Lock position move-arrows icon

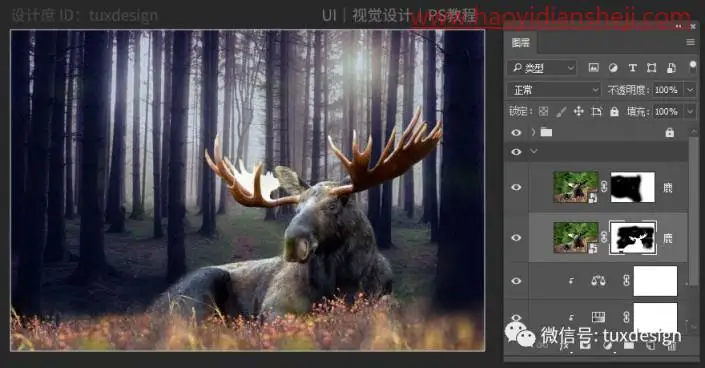579,112
